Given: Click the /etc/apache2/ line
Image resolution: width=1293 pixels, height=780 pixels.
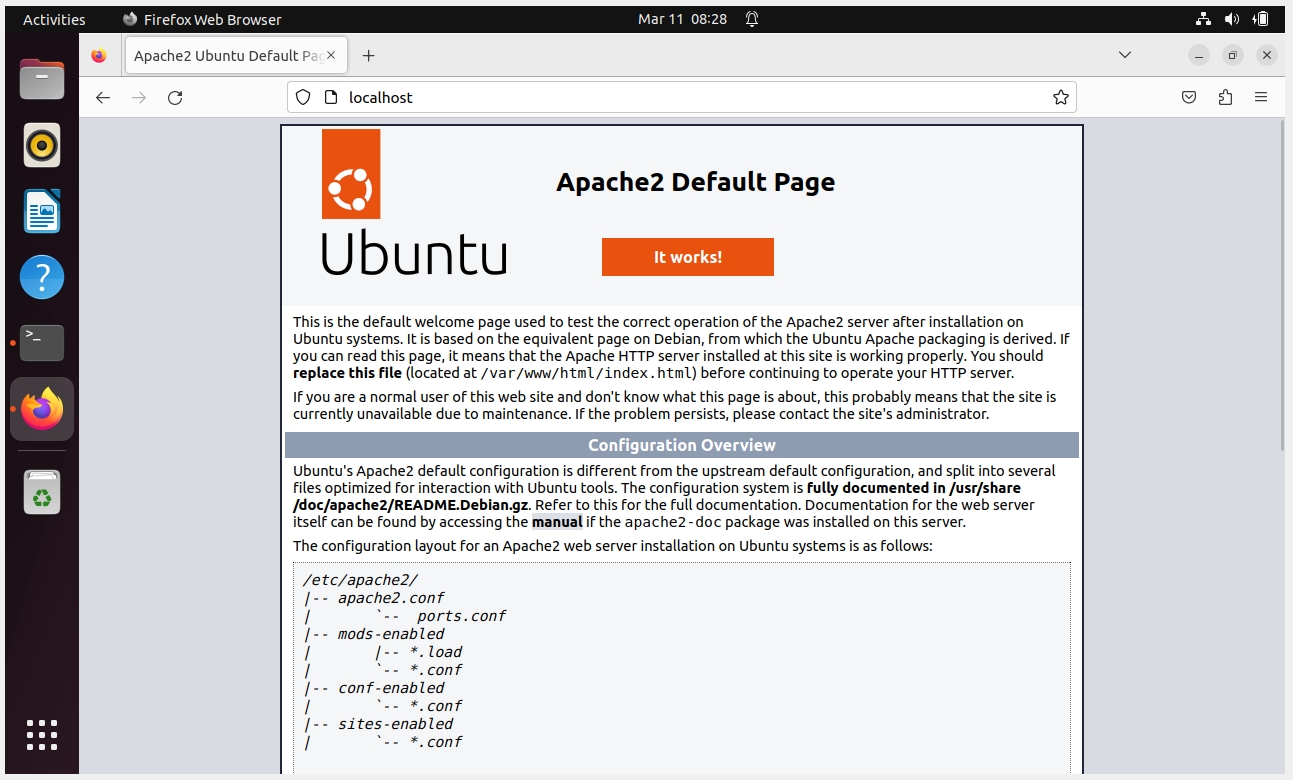Looking at the screenshot, I should [361, 580].
